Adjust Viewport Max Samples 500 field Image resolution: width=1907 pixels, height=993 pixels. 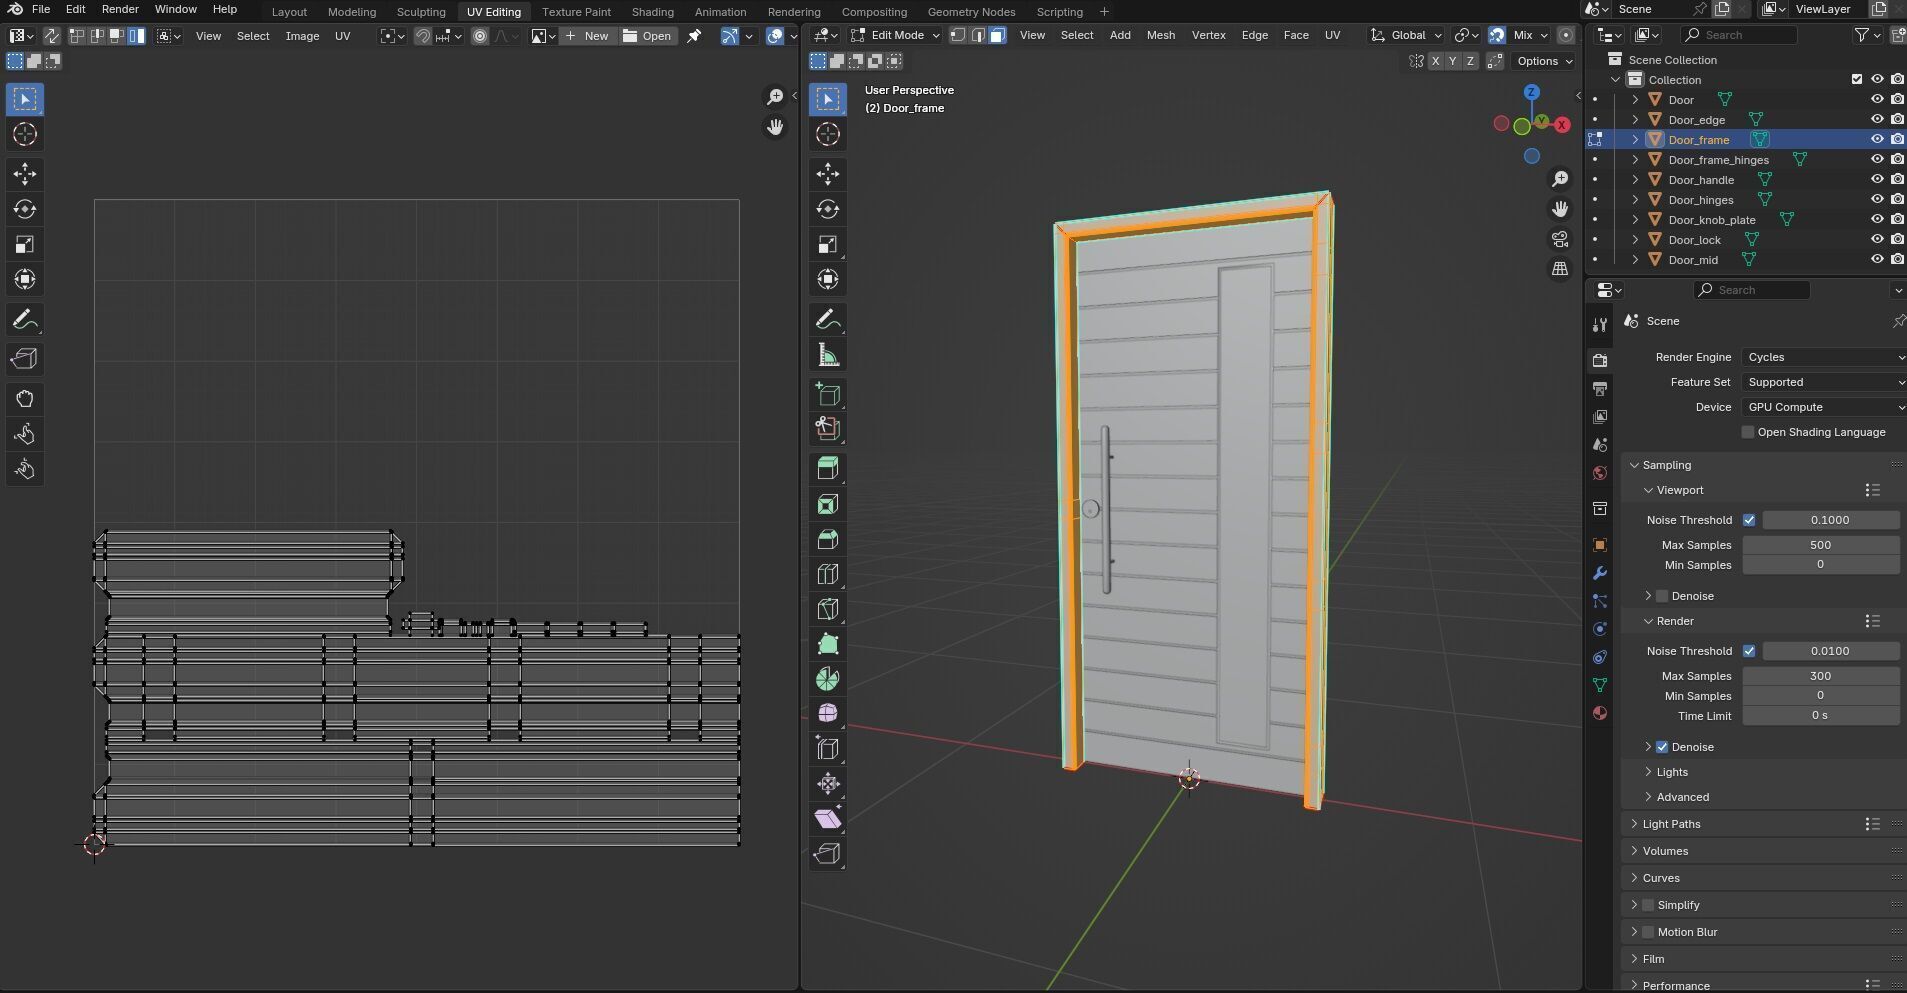click(x=1820, y=545)
